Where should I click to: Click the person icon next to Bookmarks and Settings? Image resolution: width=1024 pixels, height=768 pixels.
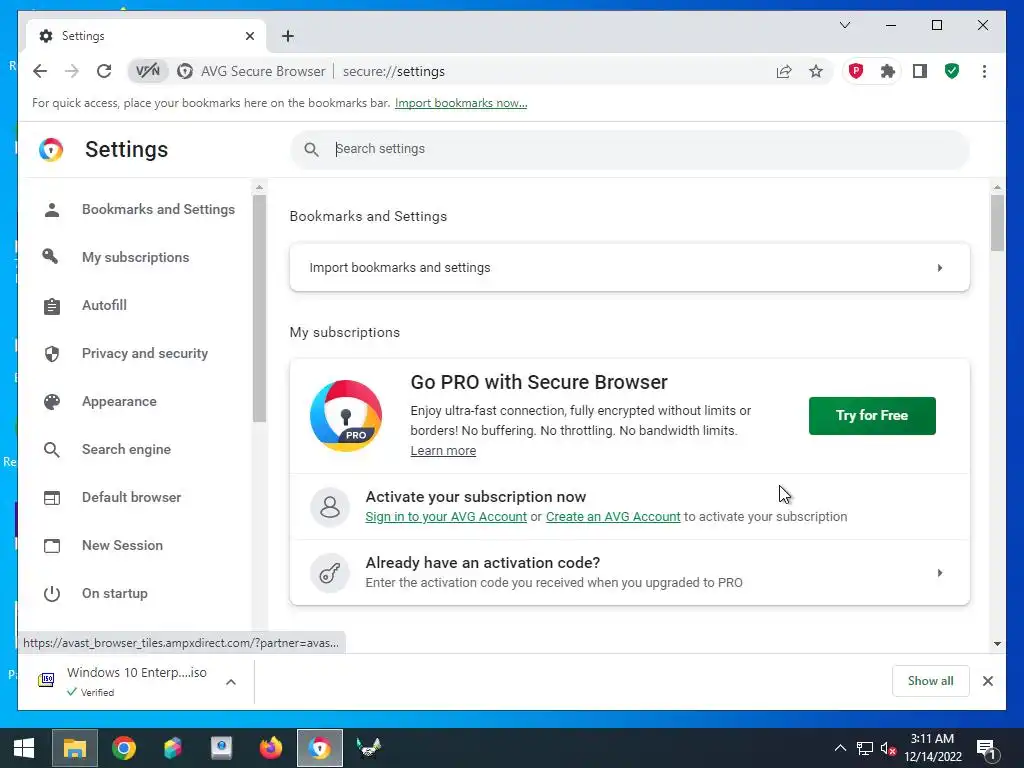pyautogui.click(x=52, y=210)
